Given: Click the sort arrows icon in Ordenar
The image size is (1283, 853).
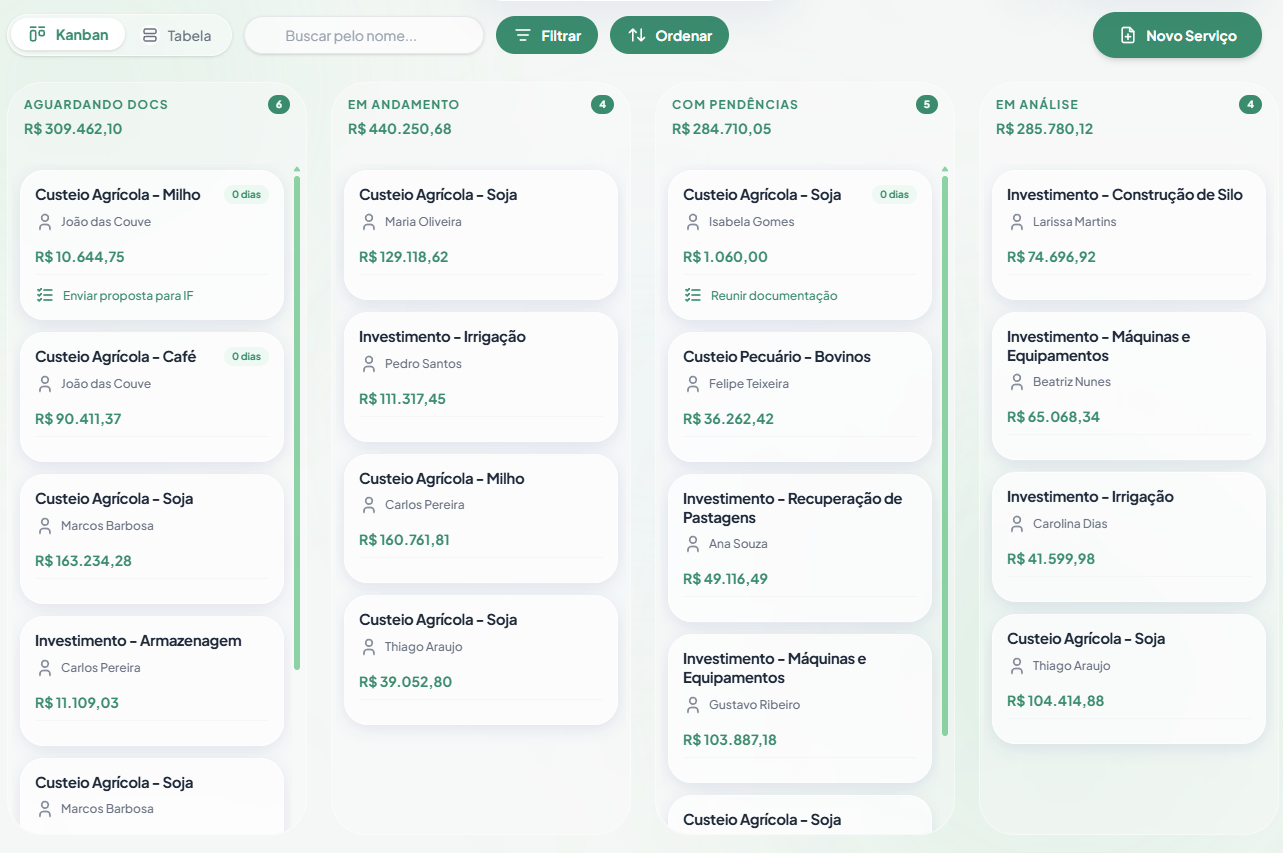Looking at the screenshot, I should coord(637,36).
